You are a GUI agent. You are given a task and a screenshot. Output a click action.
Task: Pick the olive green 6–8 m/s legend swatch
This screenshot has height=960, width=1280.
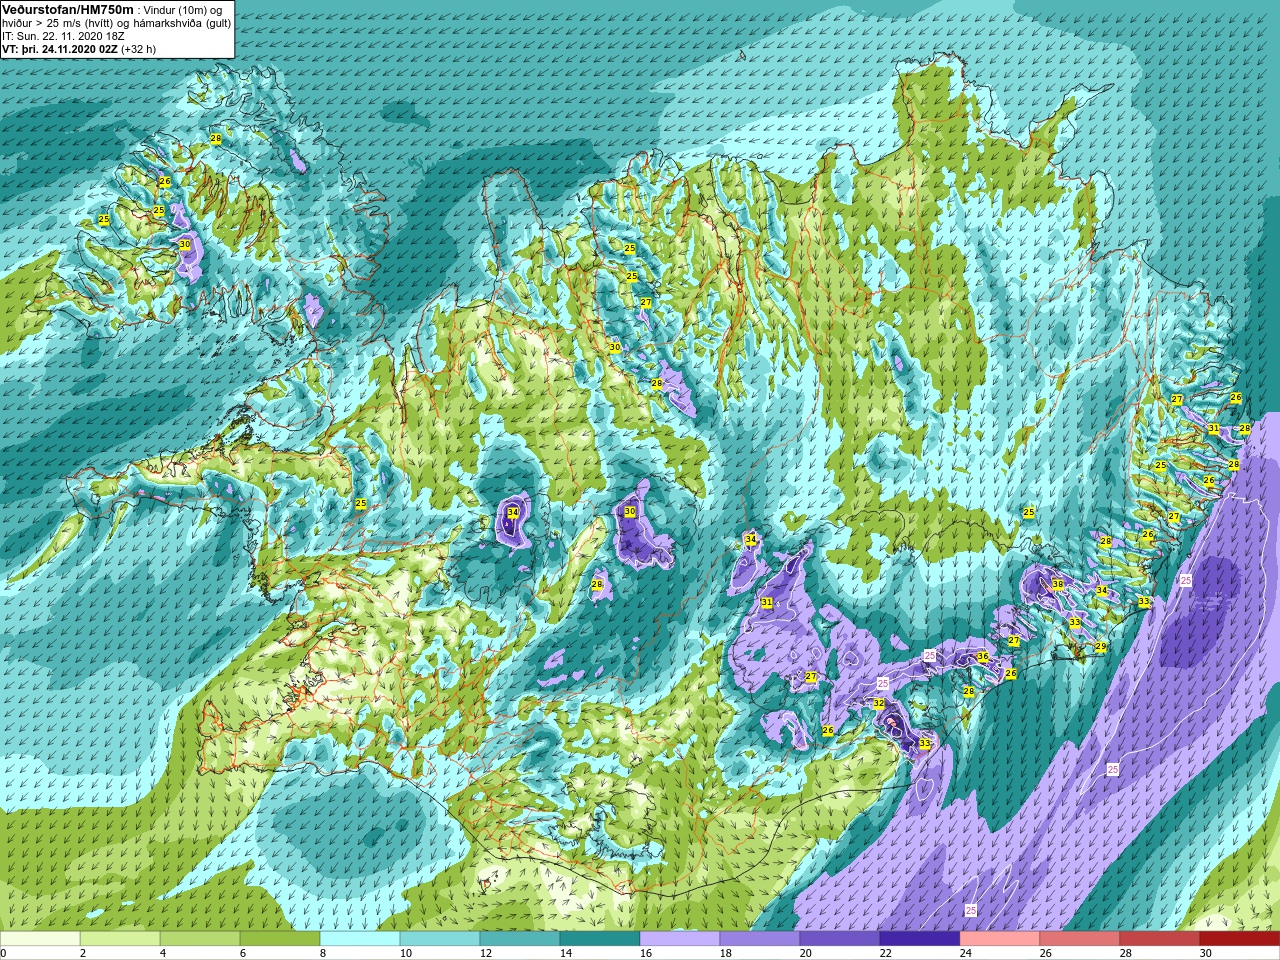(x=280, y=939)
